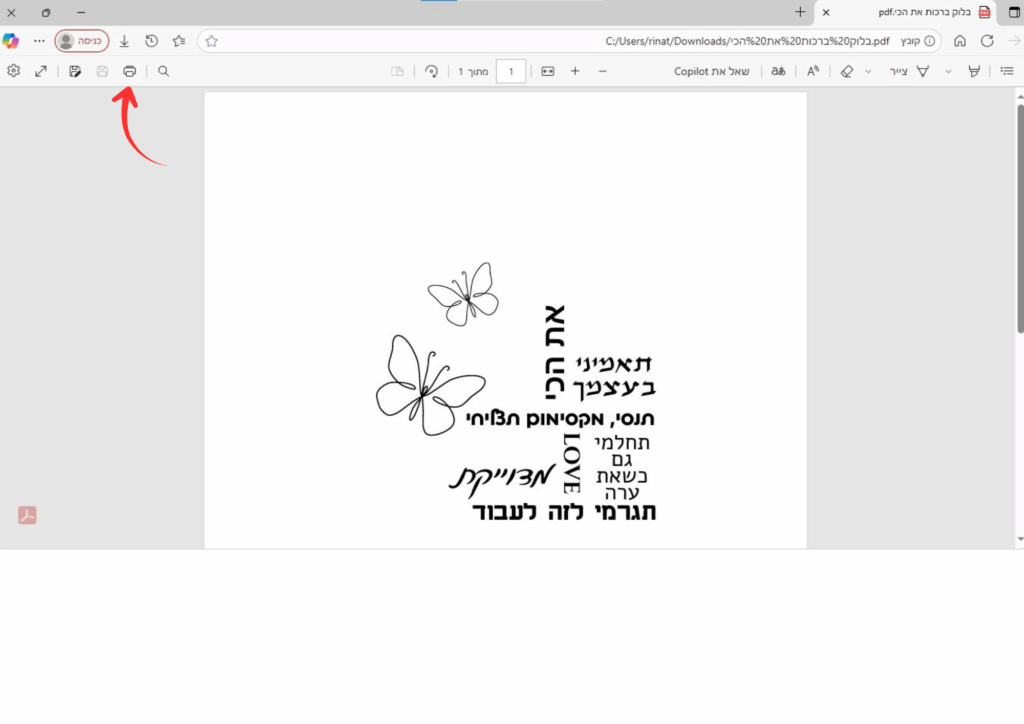
Task: Toggle the Draw (צייר) tool
Action: coord(912,71)
